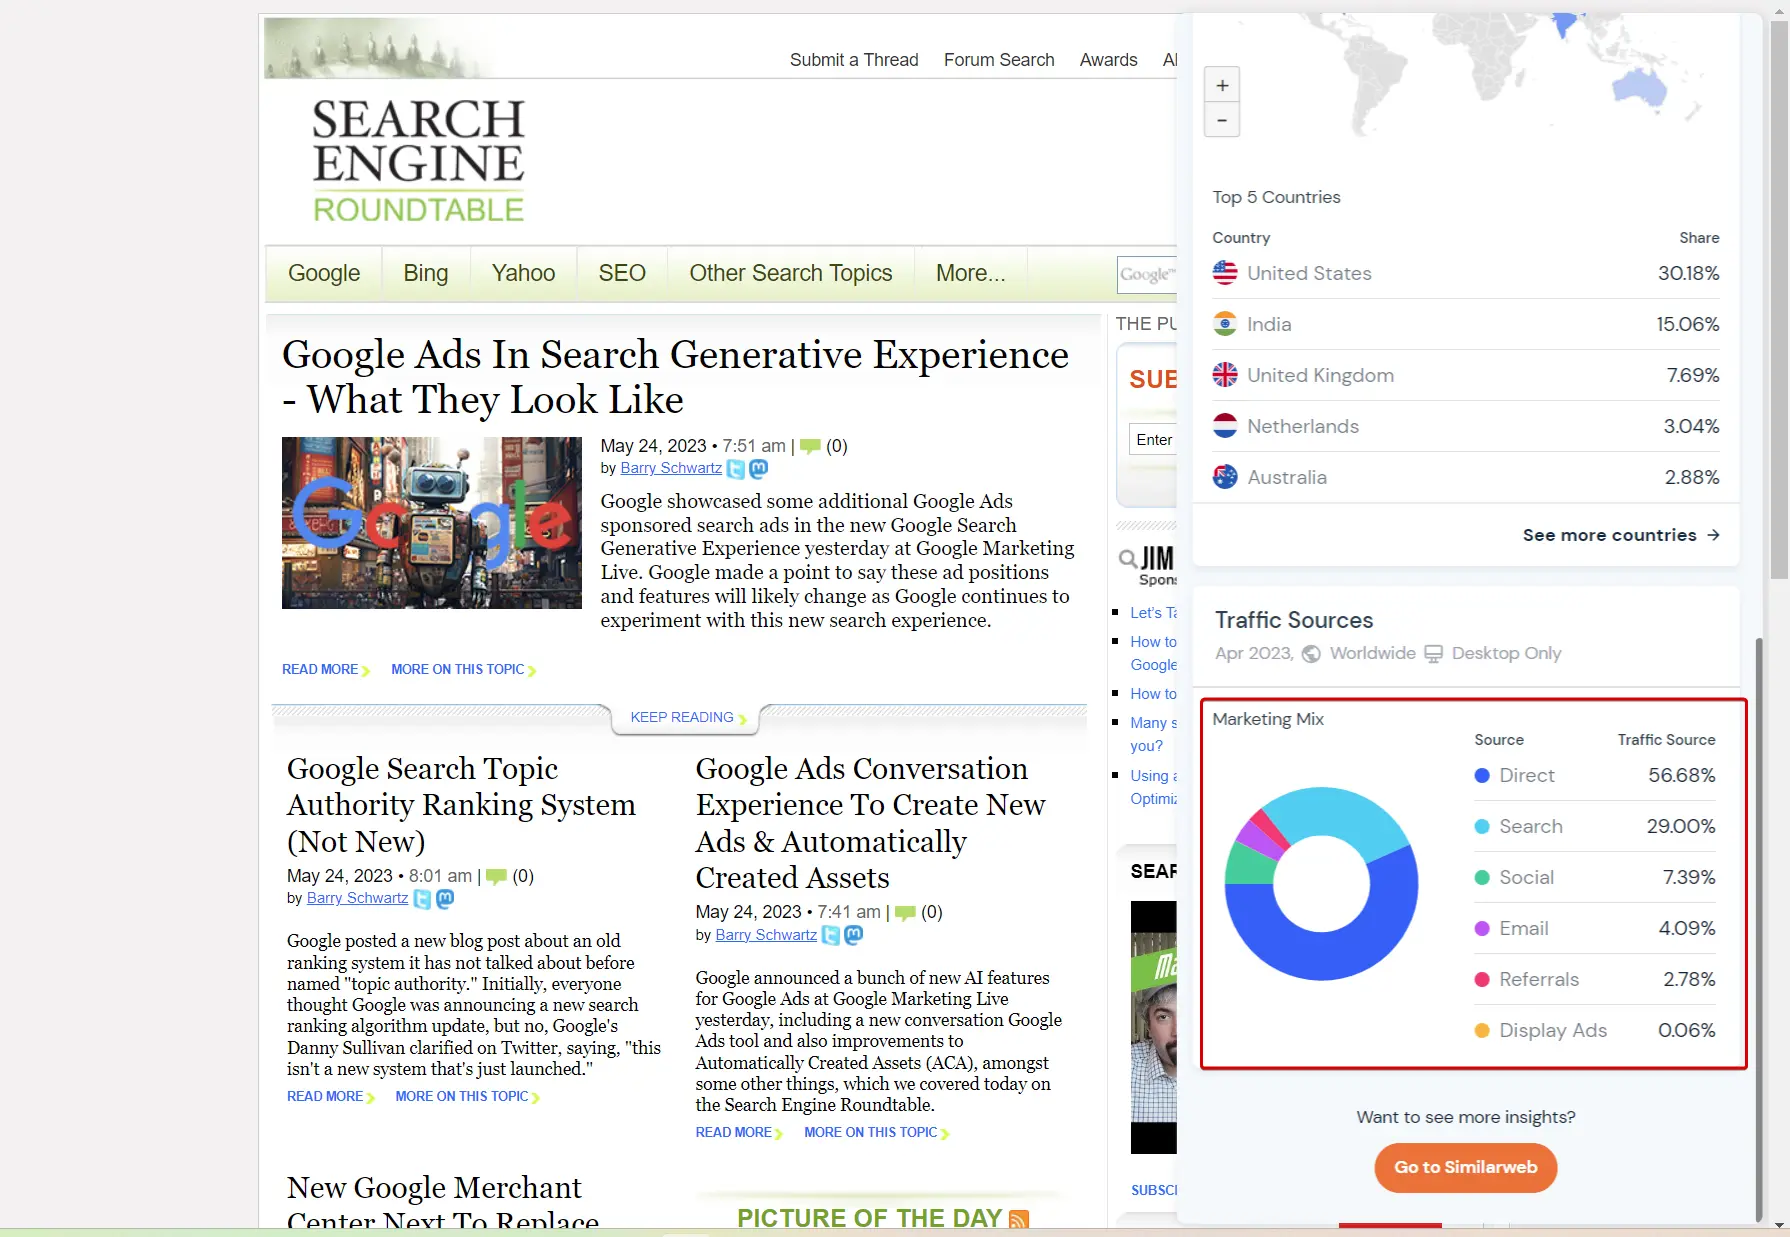Viewport: 1790px width, 1237px height.
Task: Click the RSS icon next to Picture of the Day
Action: point(1018,1218)
